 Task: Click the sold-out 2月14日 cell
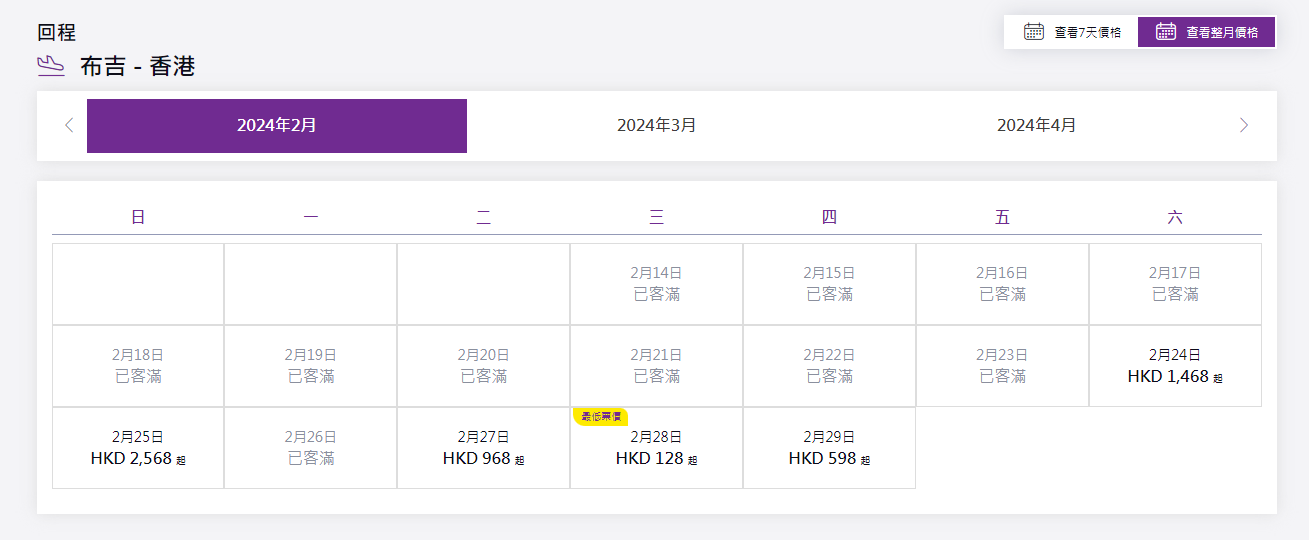click(x=657, y=284)
